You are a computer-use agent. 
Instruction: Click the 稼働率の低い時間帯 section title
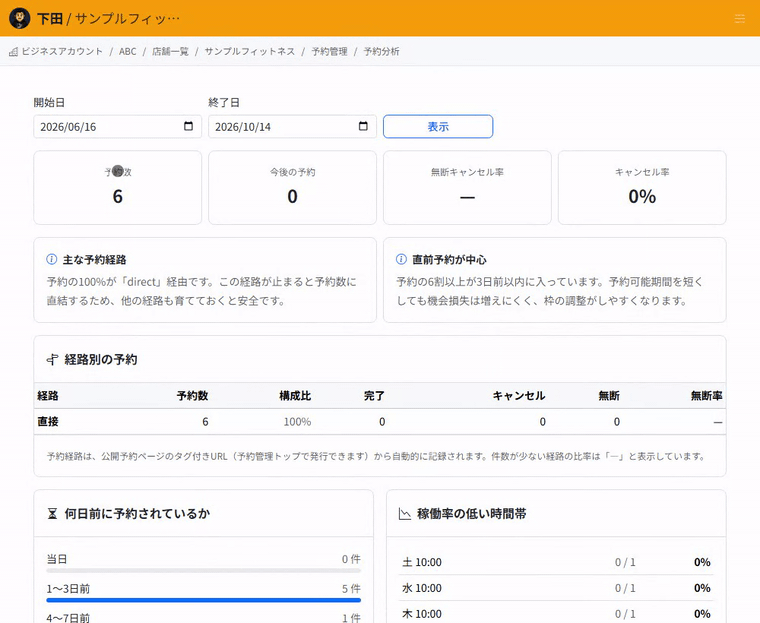click(472, 513)
